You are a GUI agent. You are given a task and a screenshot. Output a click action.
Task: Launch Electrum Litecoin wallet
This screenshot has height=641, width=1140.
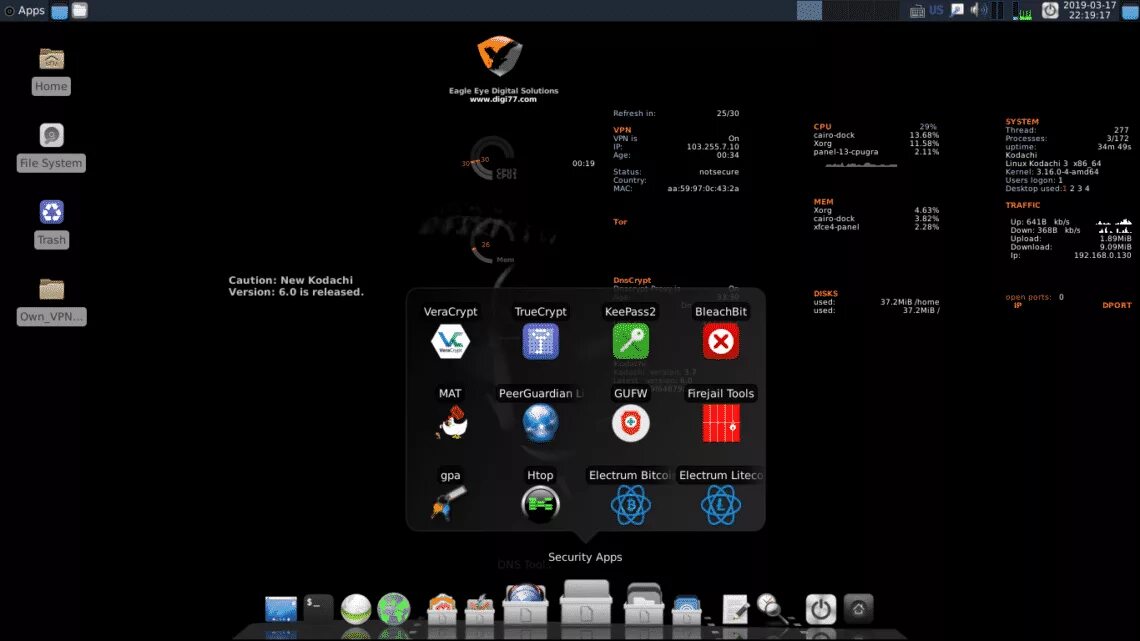[x=720, y=504]
